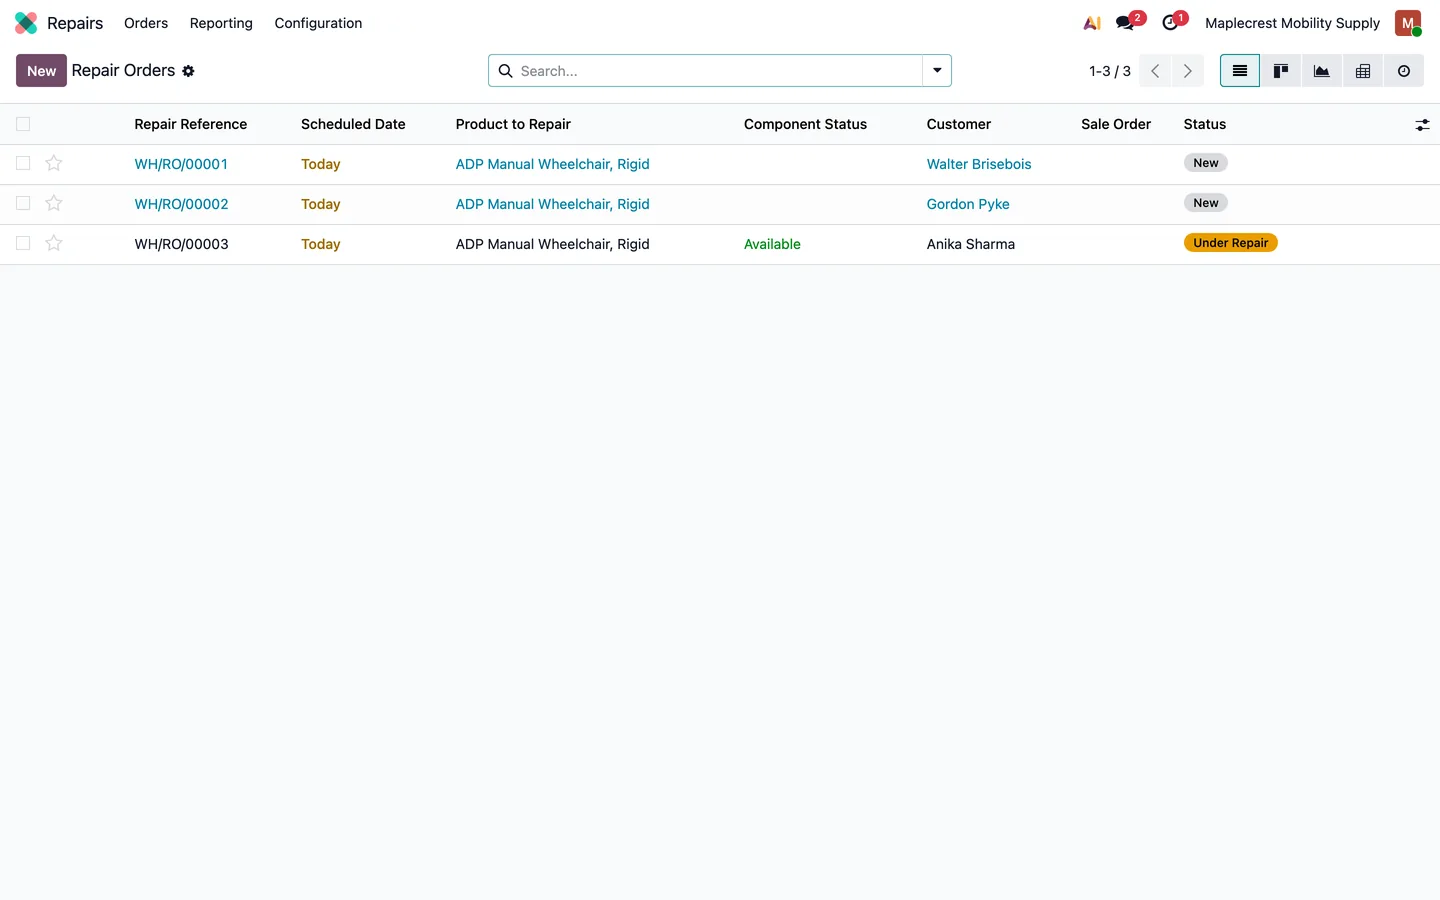This screenshot has height=900, width=1440.
Task: Open optional columns adjustment icon
Action: click(1422, 125)
